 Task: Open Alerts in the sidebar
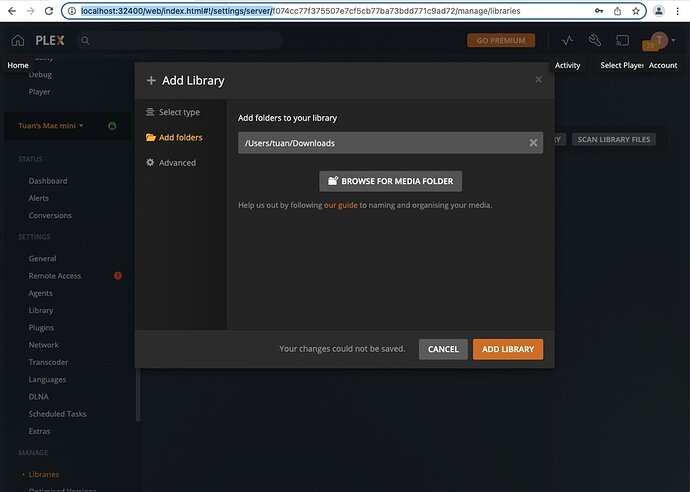pos(39,198)
